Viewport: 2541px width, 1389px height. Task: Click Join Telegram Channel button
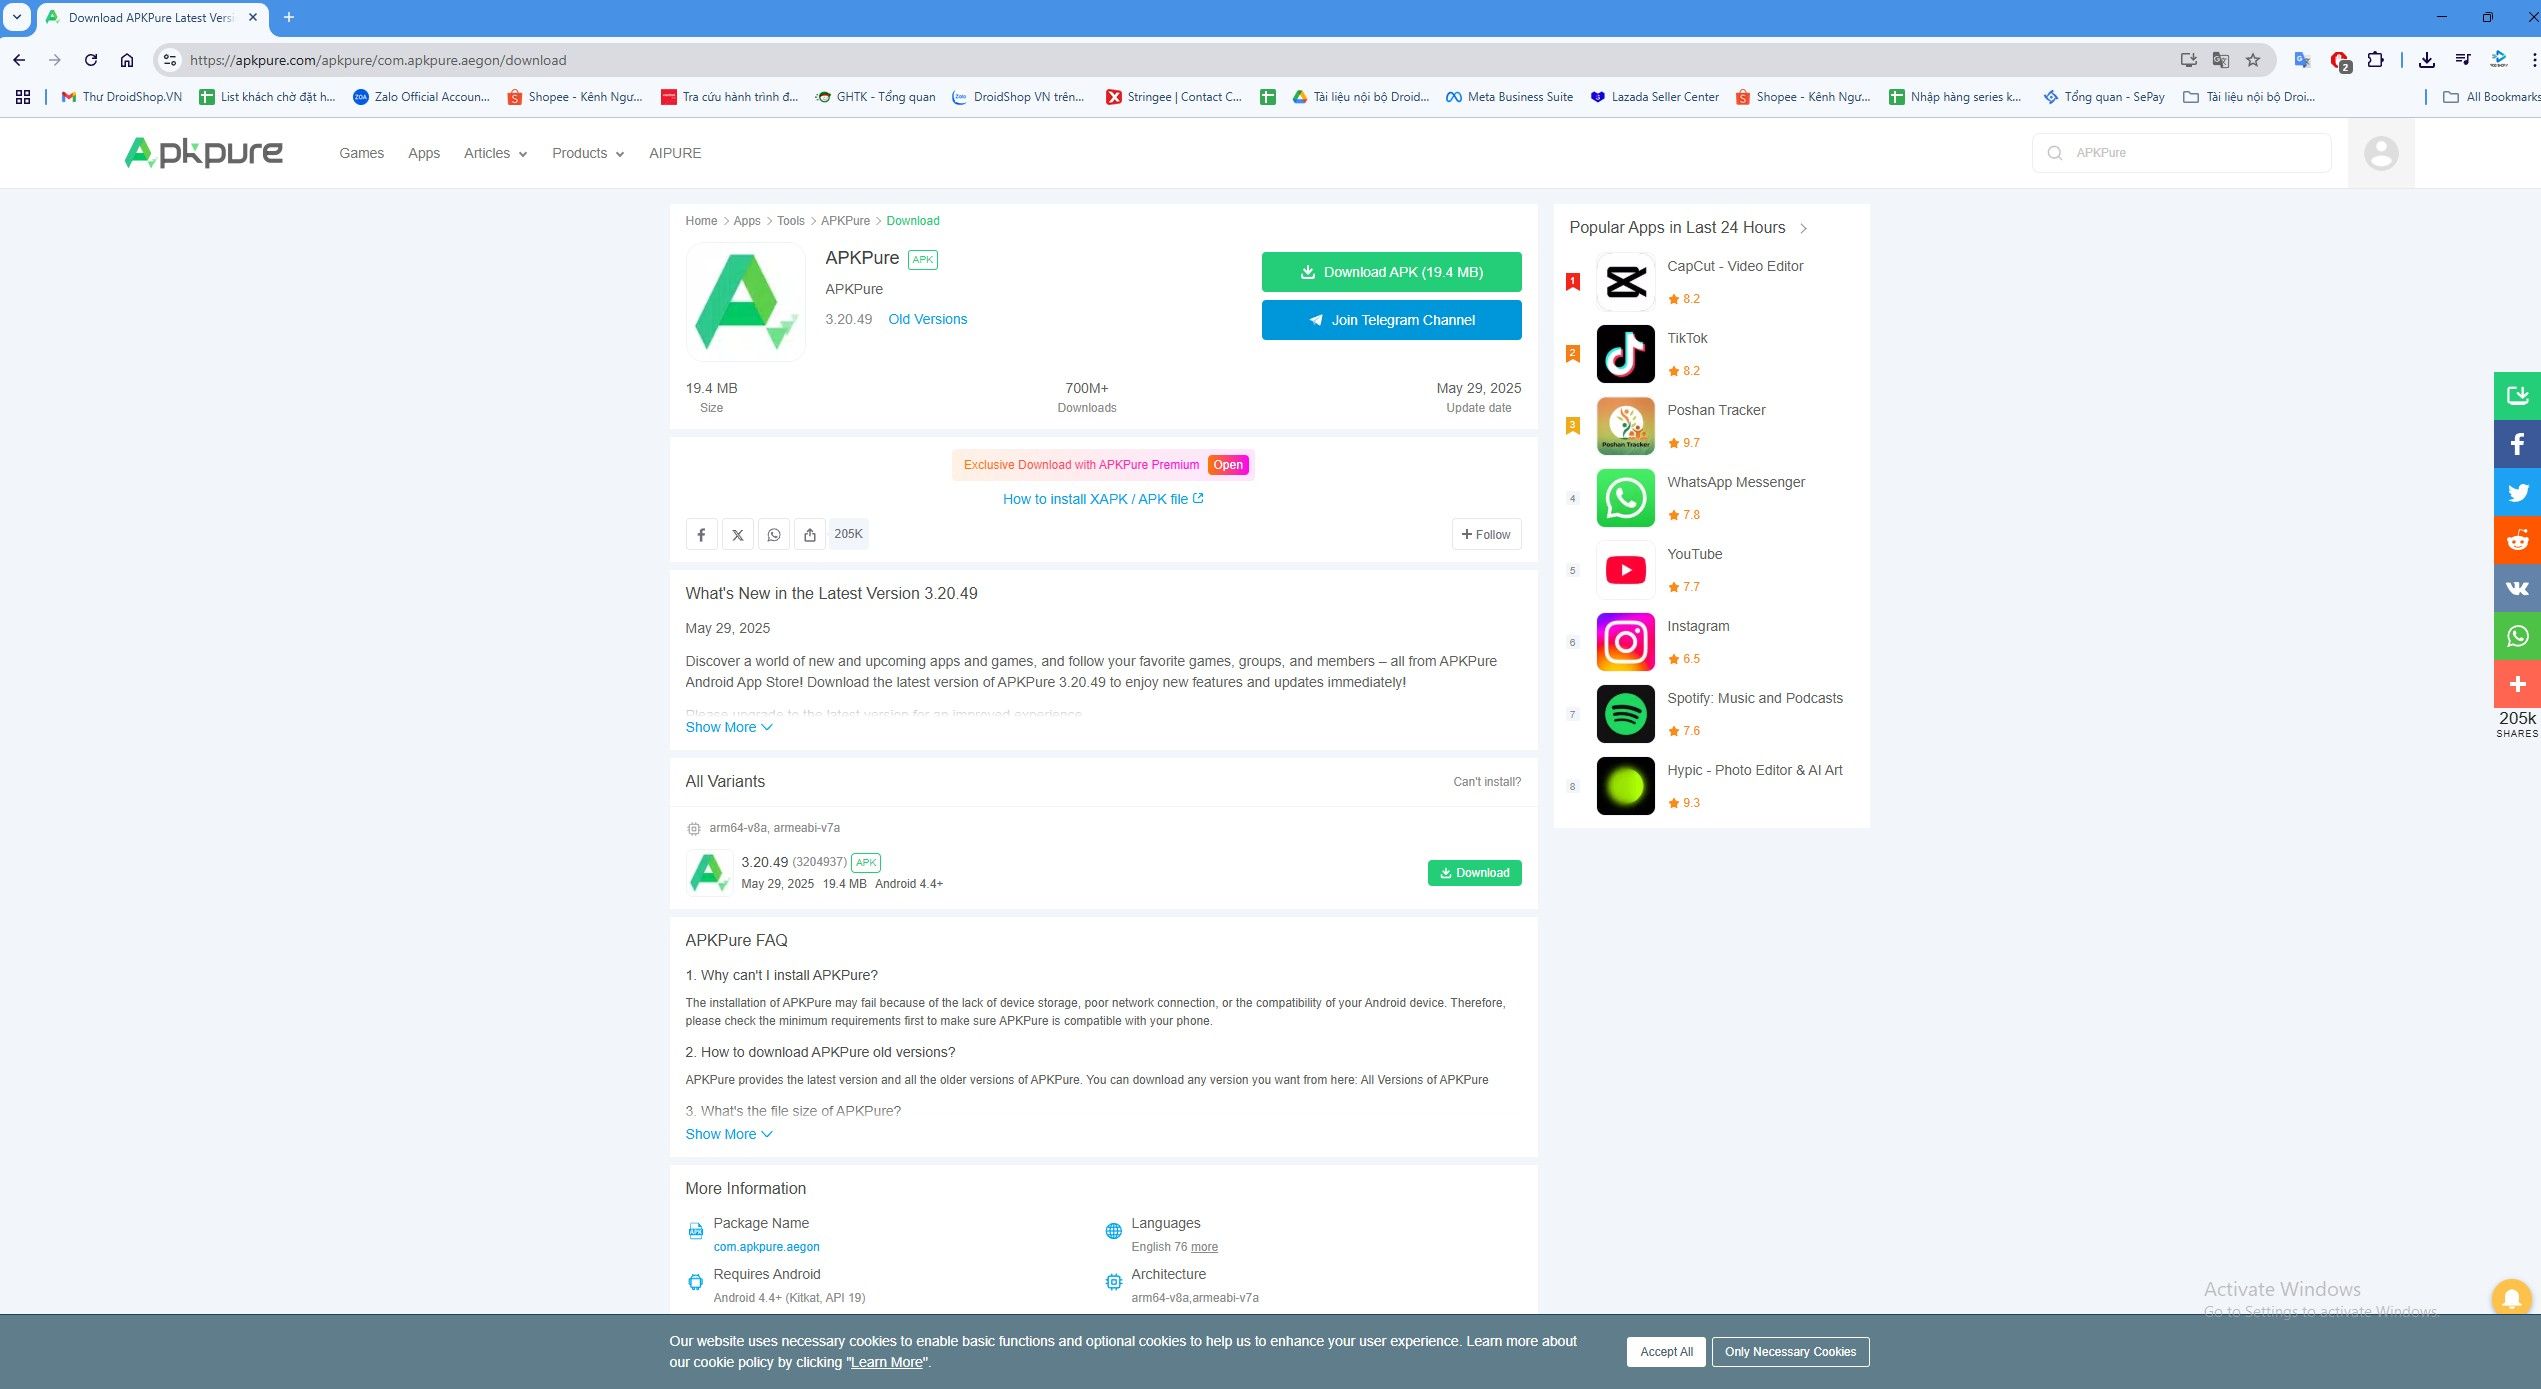point(1391,320)
